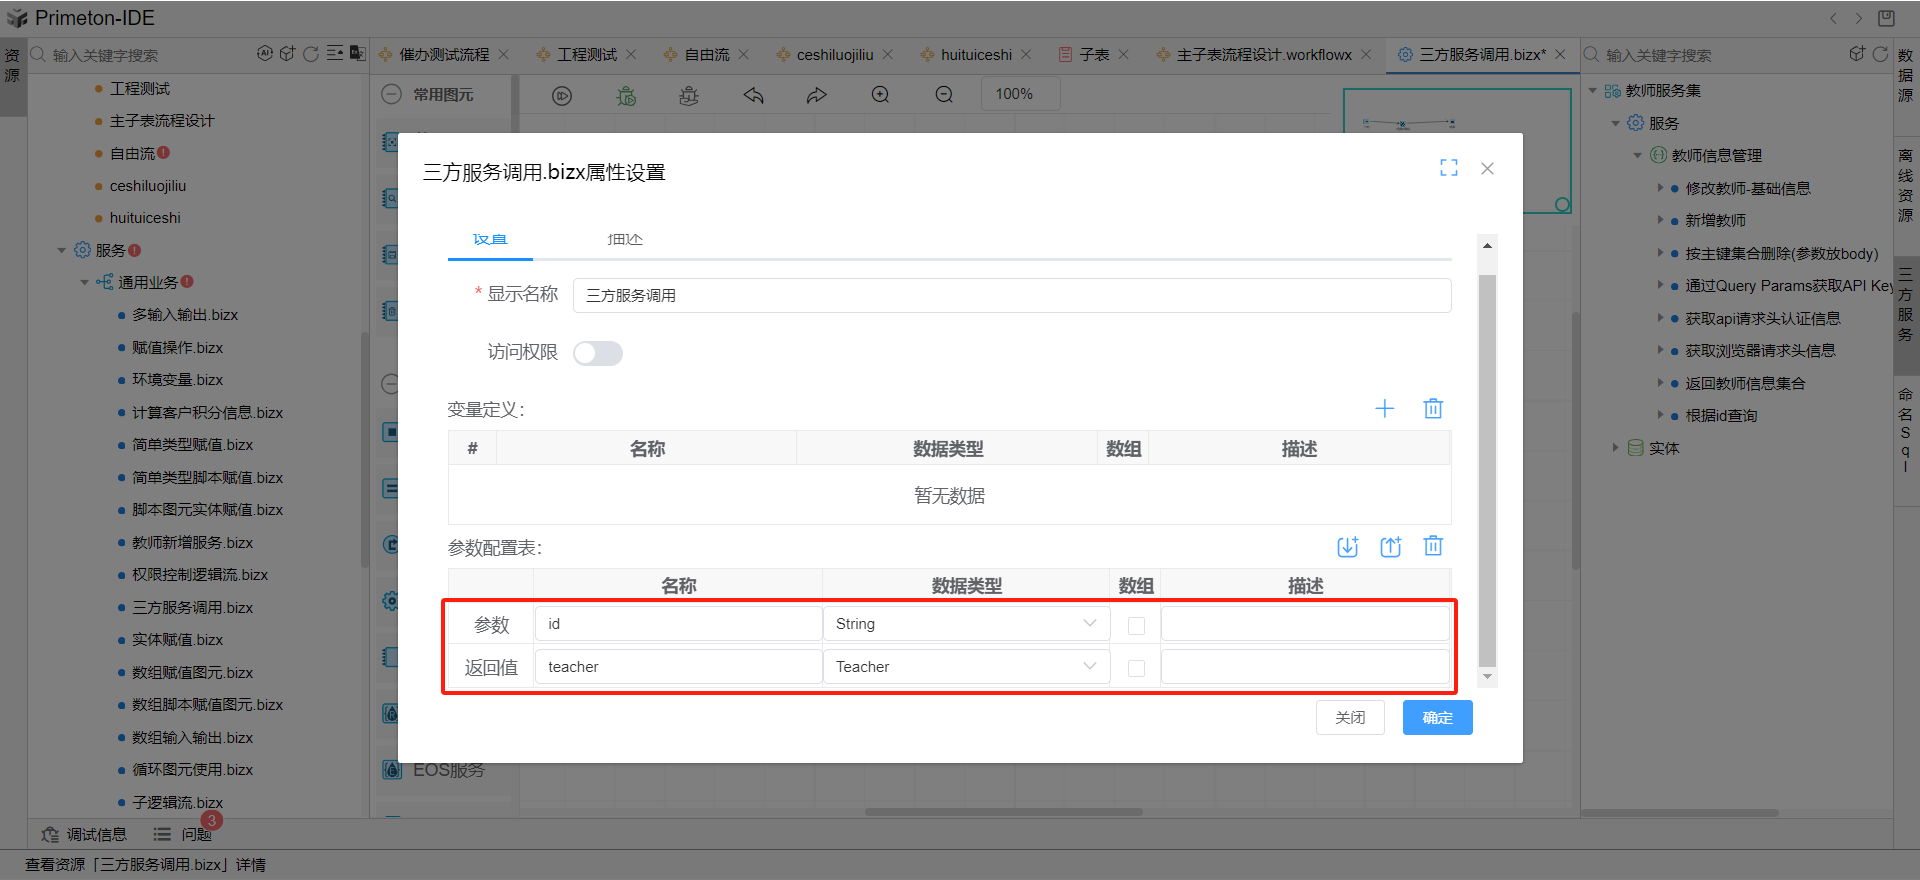The width and height of the screenshot is (1920, 880).
Task: Switch to the 描述 tab in dialog
Action: click(625, 240)
